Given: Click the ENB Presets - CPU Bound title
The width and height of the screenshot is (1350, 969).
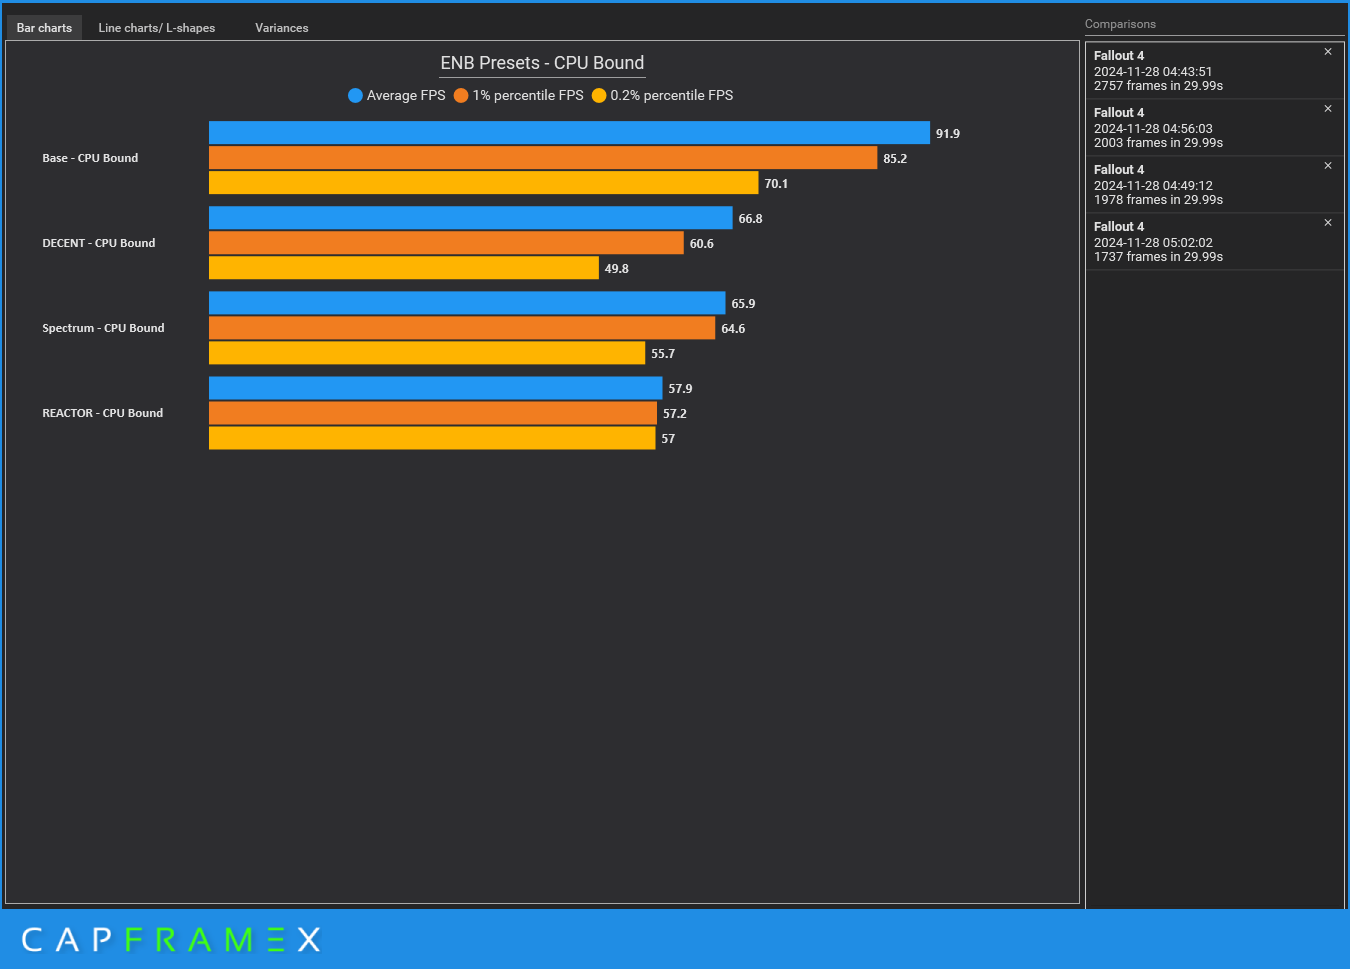Looking at the screenshot, I should click(542, 63).
